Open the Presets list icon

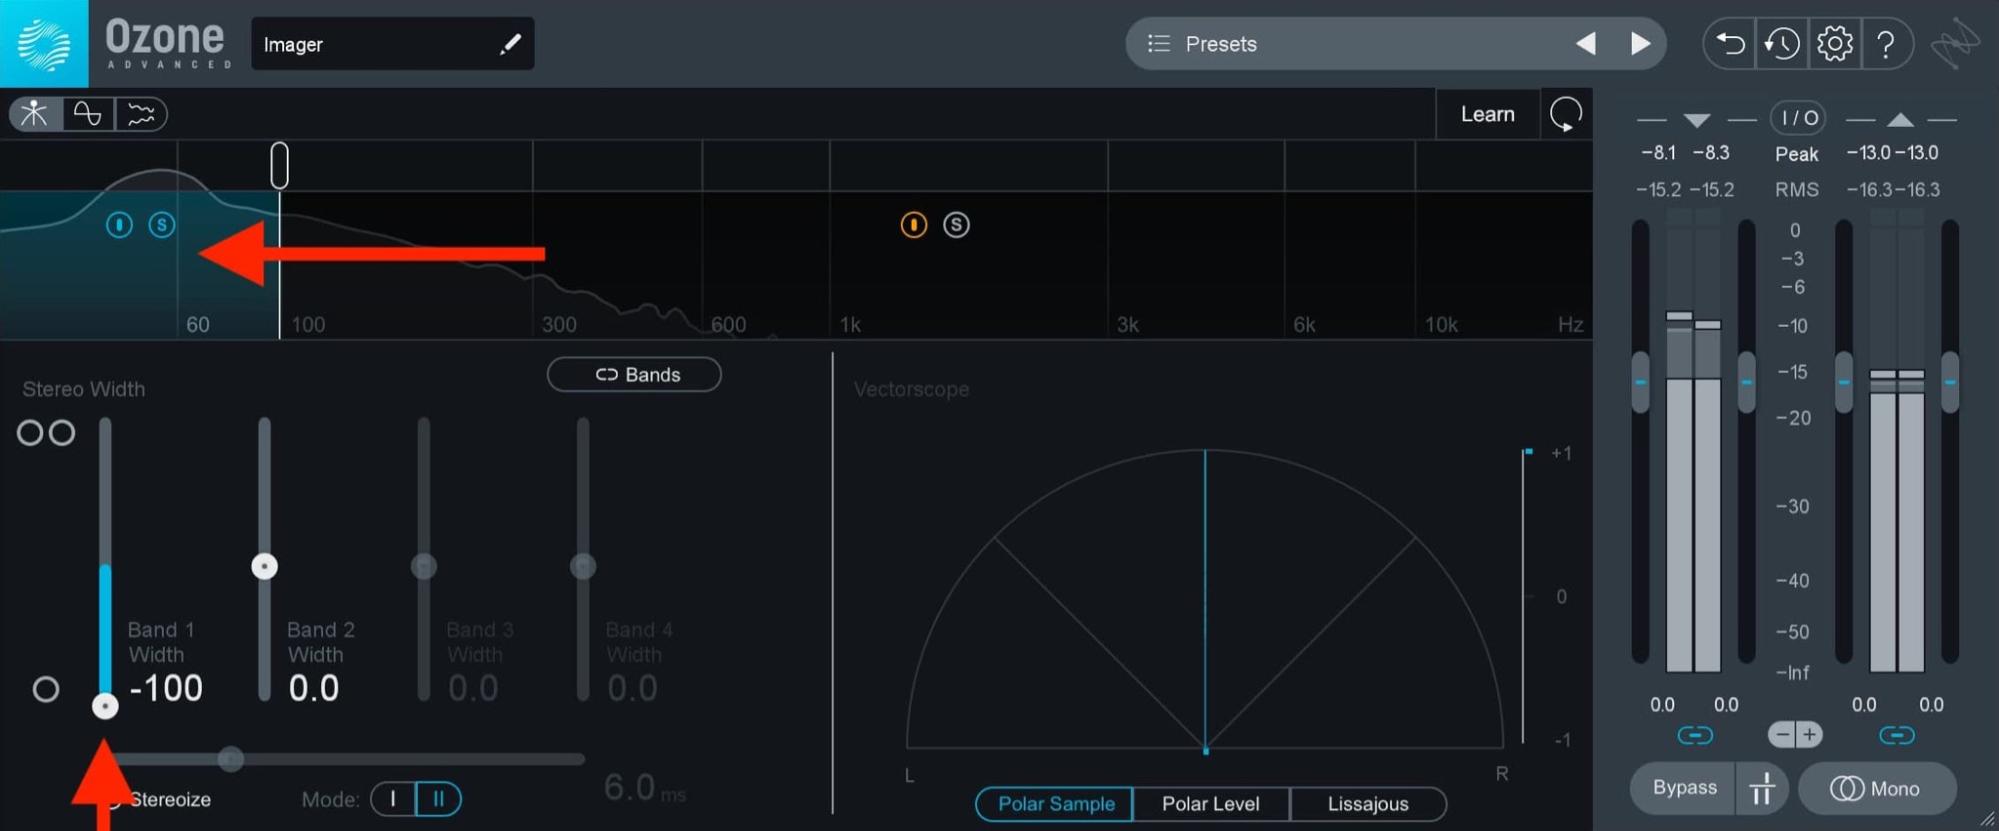point(1158,43)
